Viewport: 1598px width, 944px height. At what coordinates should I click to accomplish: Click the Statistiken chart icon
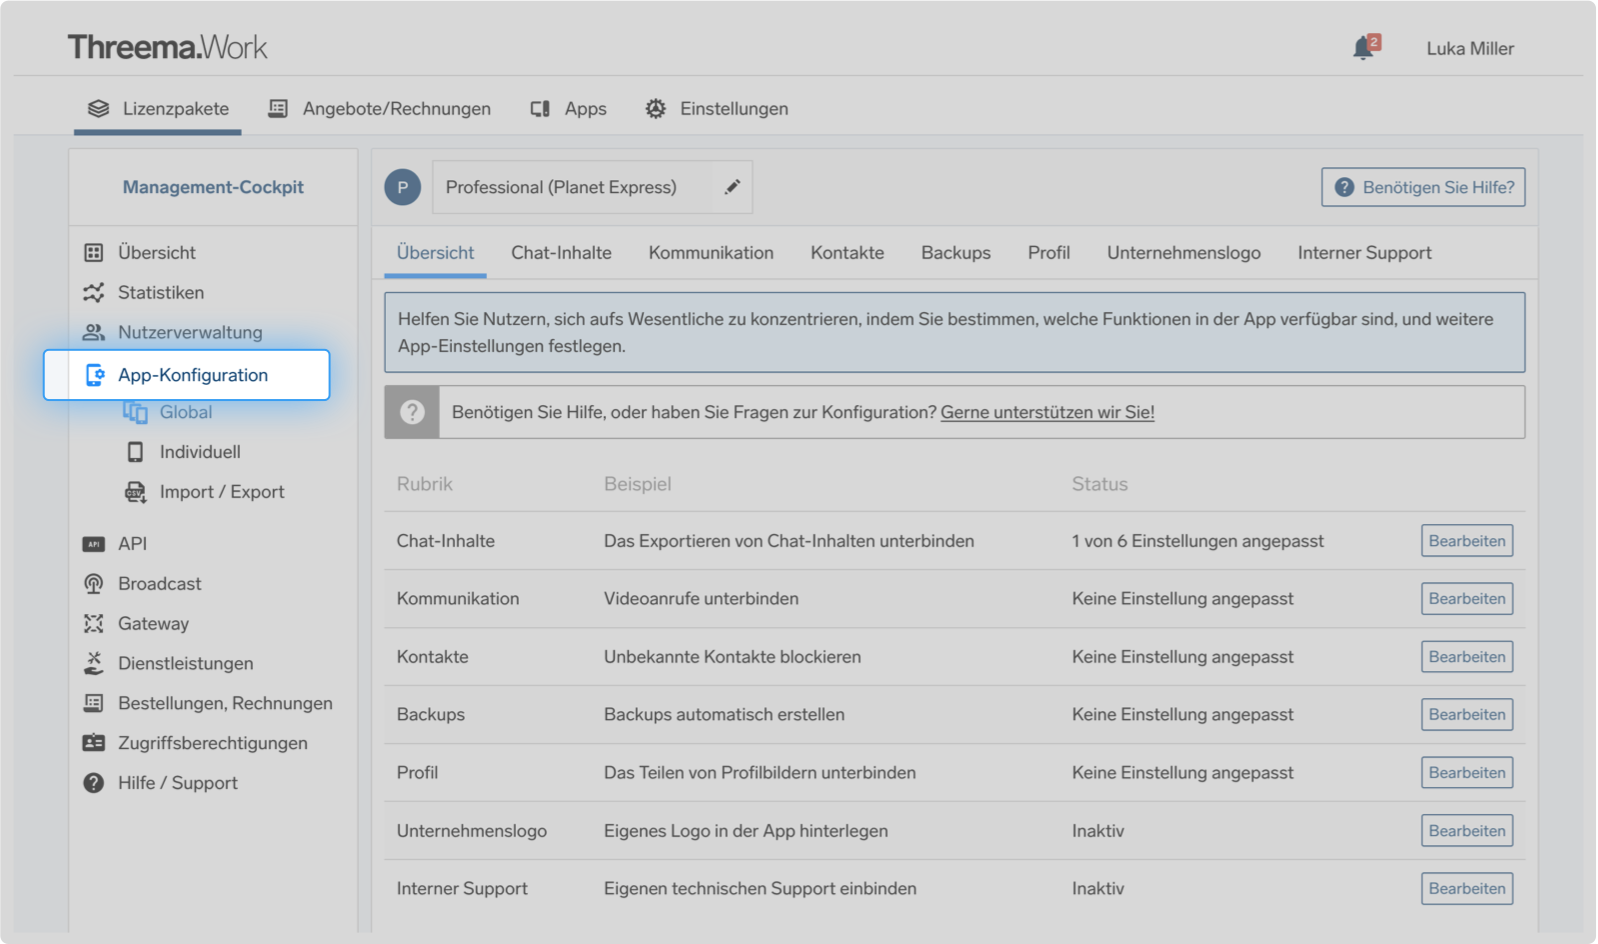pos(94,293)
